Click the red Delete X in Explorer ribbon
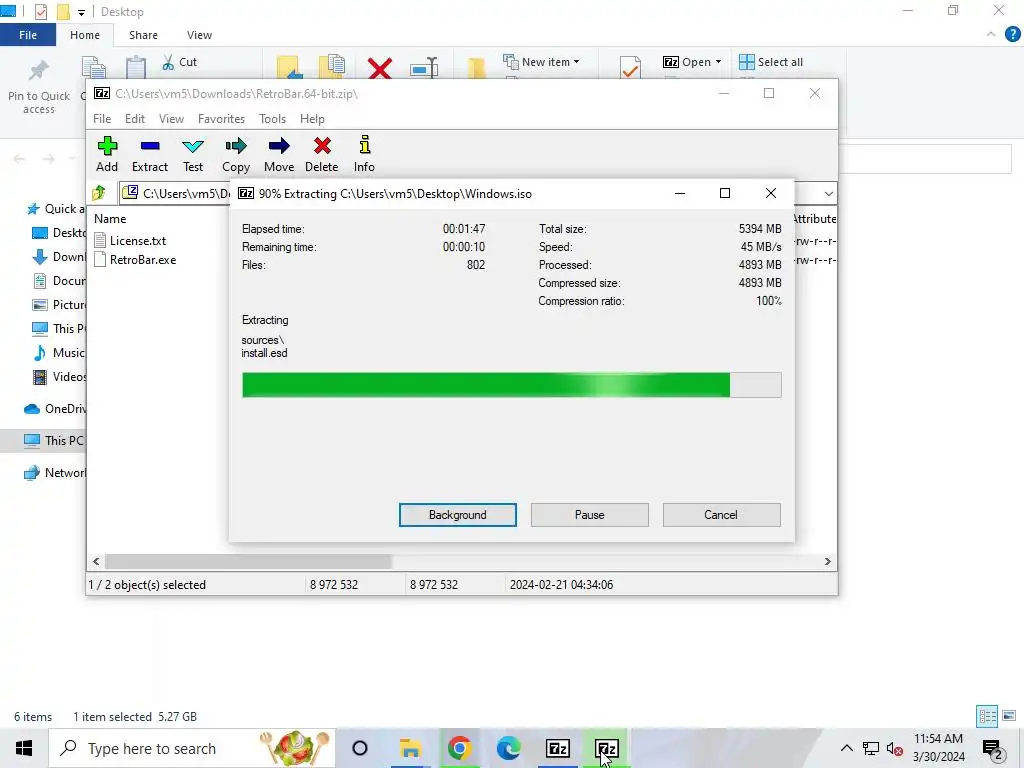 [x=379, y=67]
